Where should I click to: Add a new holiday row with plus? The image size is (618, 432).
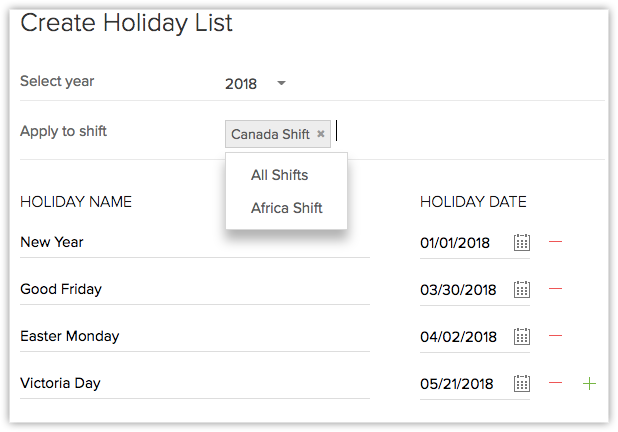click(x=589, y=383)
